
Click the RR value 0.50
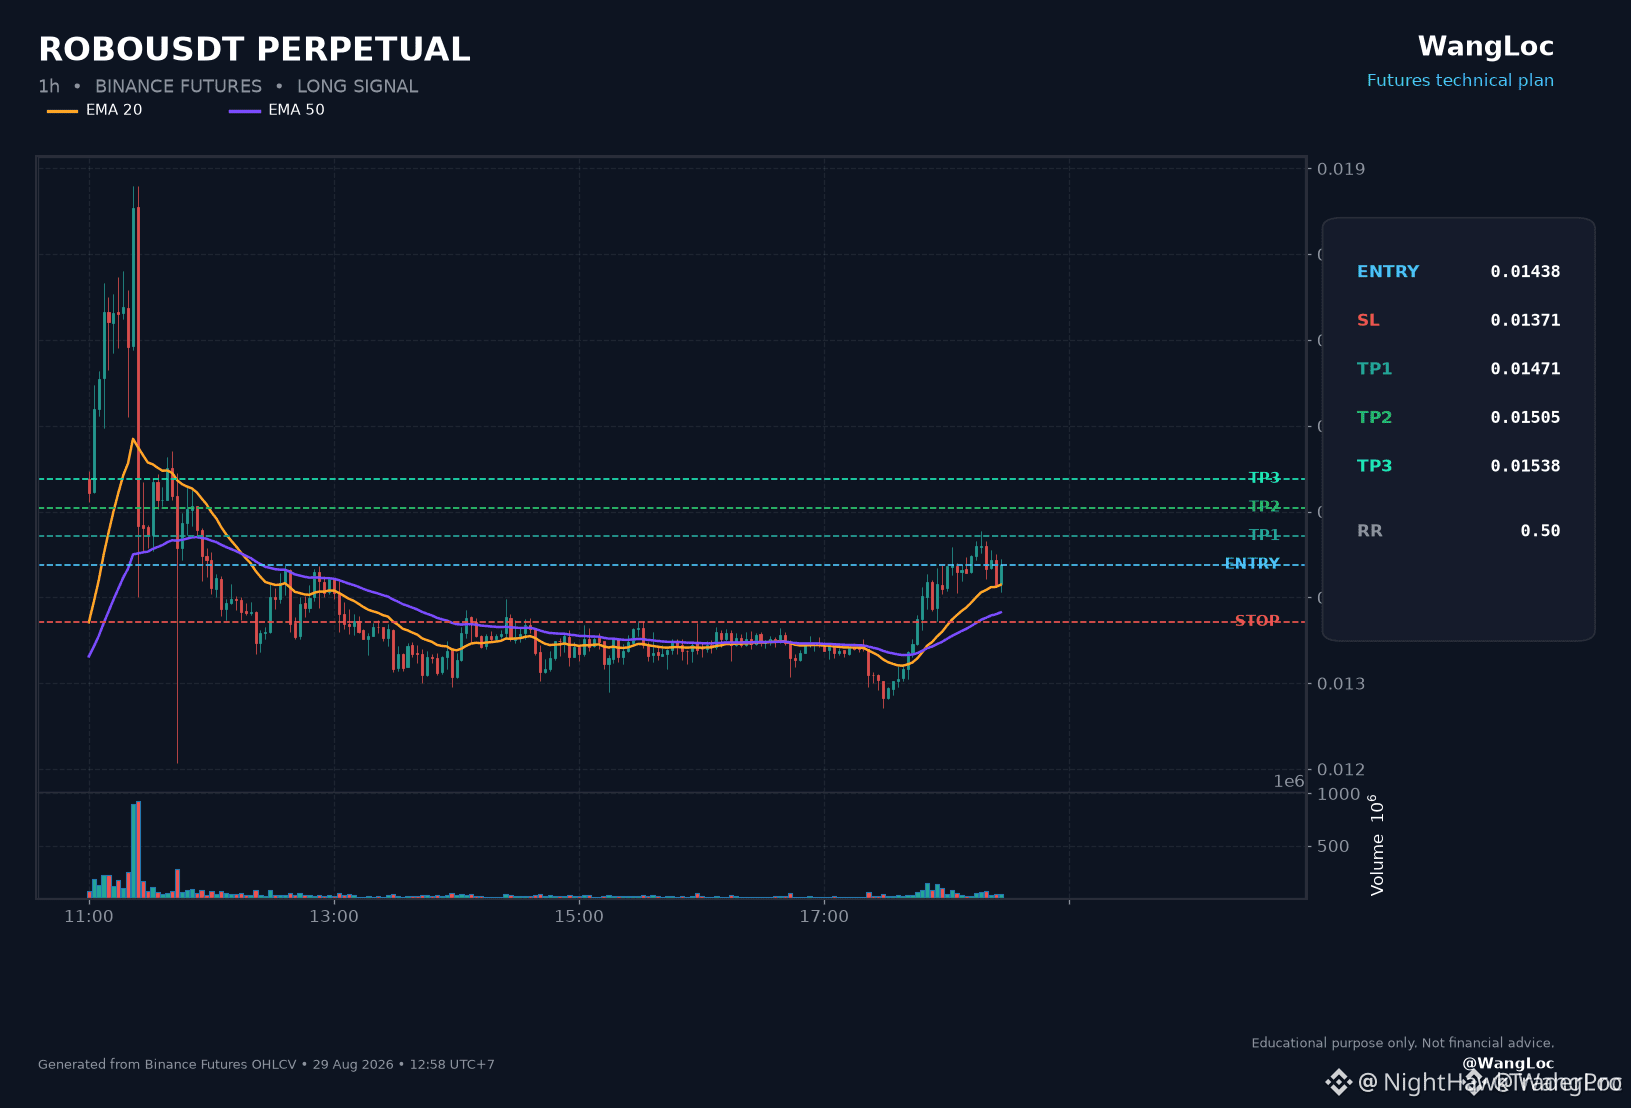tap(1540, 531)
